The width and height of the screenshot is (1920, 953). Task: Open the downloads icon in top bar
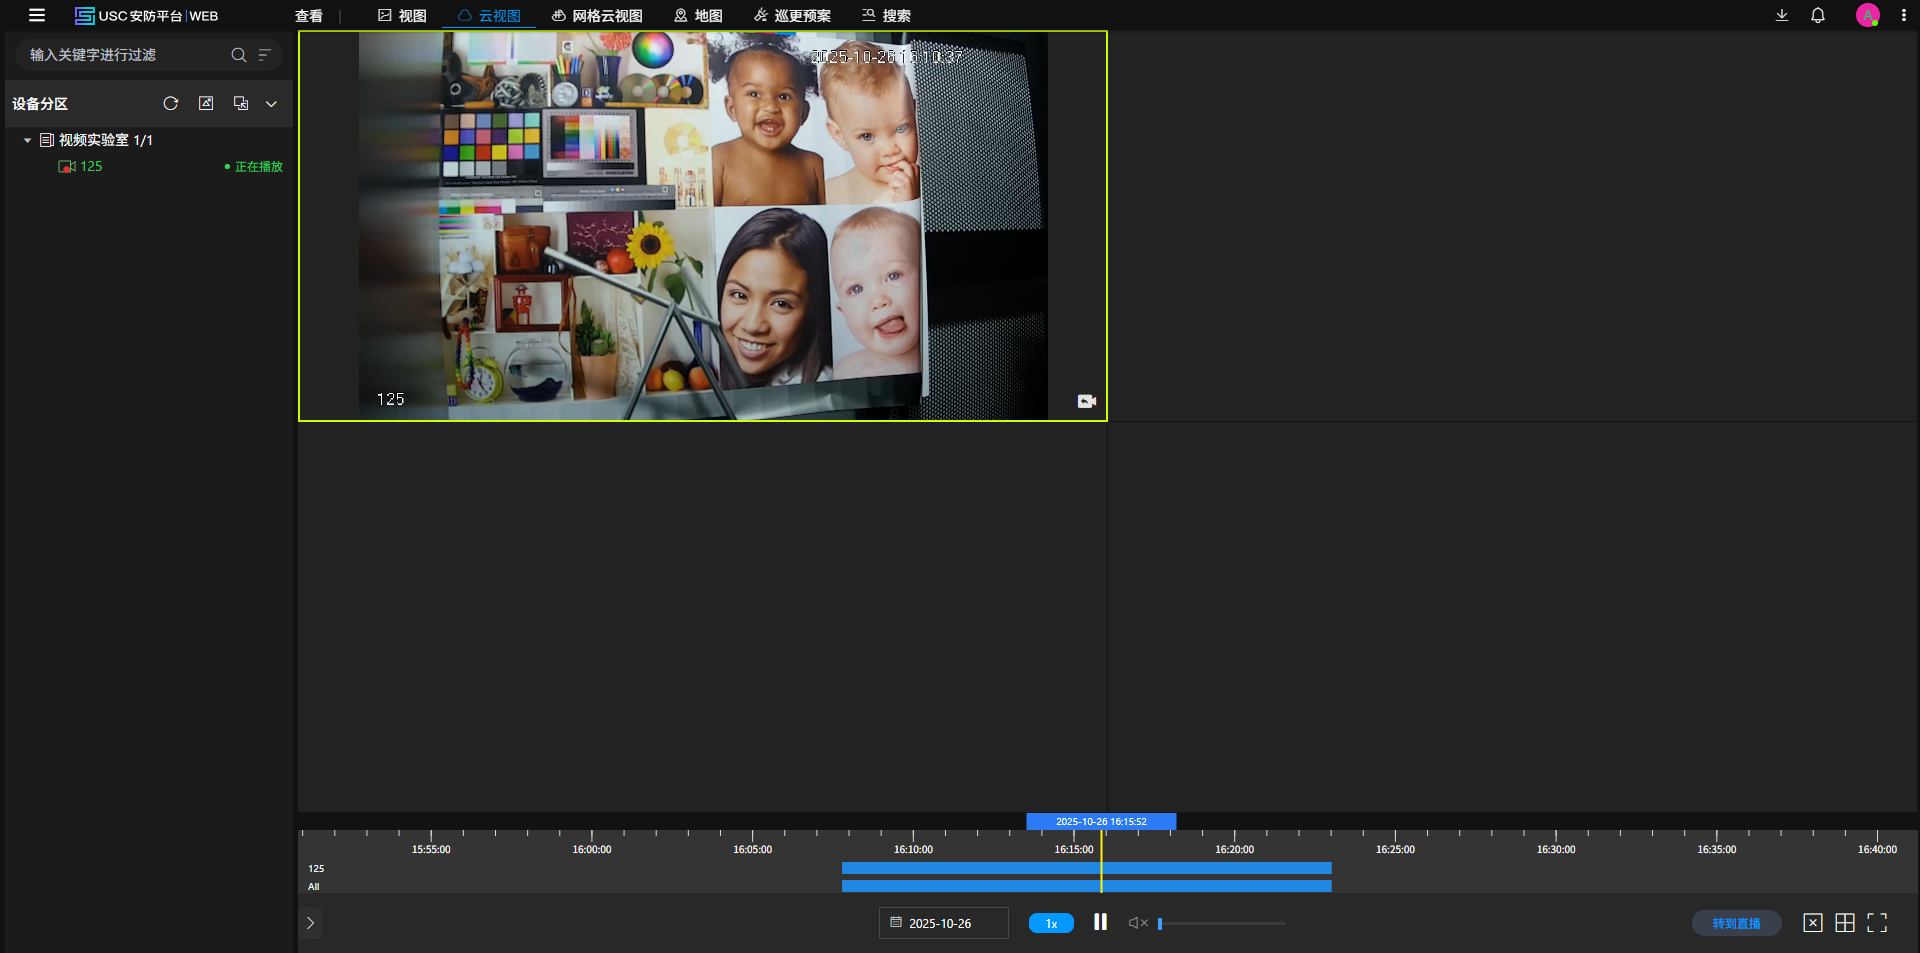[x=1782, y=15]
